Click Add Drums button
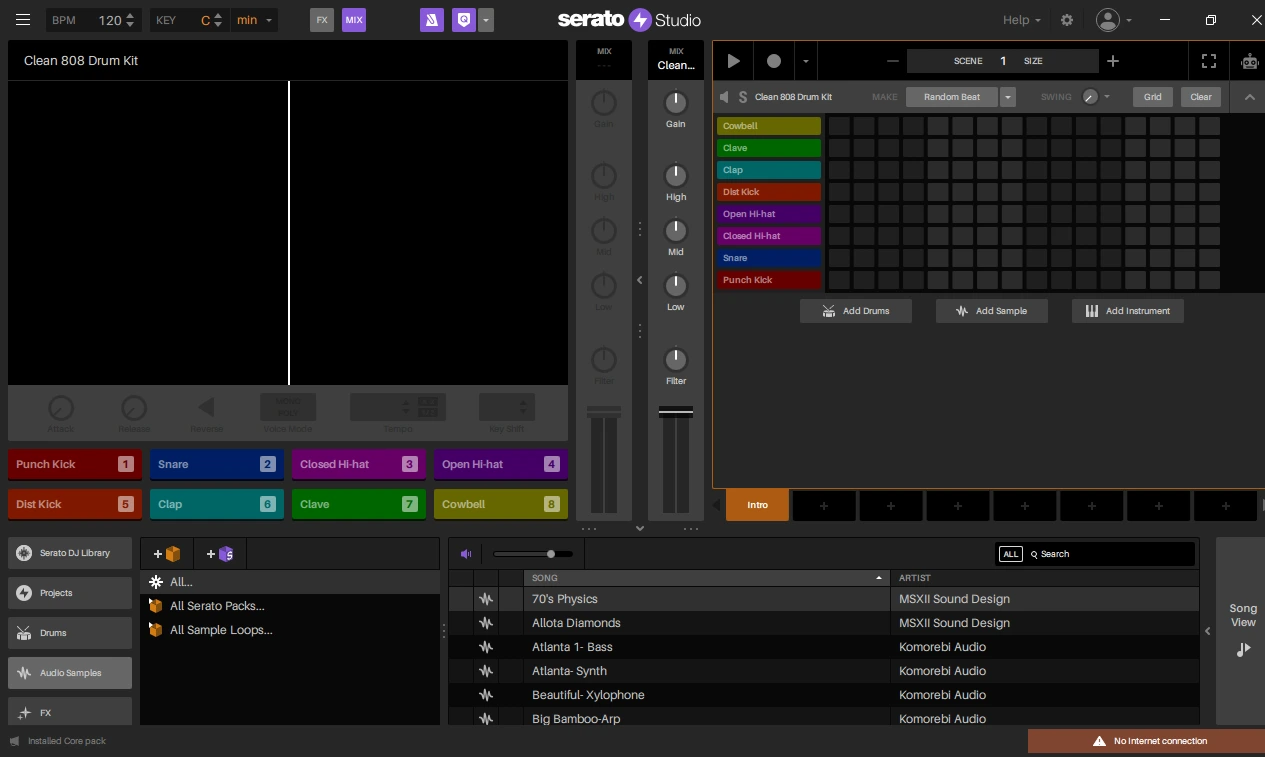 [x=855, y=311]
